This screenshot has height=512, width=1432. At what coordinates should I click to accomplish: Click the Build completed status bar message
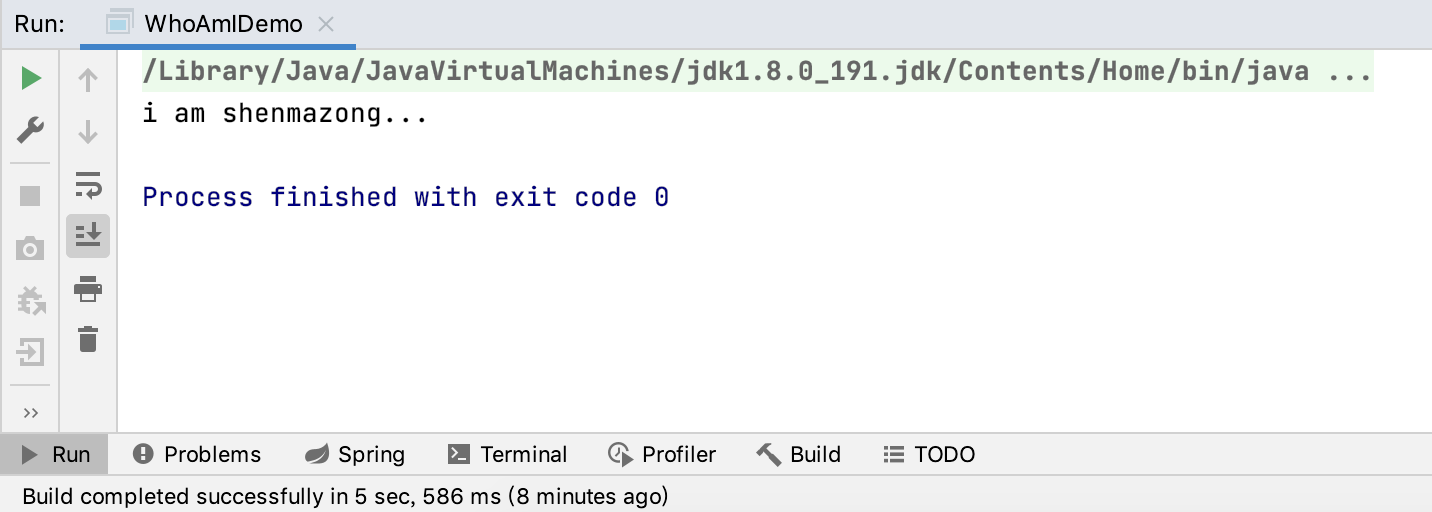[x=345, y=496]
